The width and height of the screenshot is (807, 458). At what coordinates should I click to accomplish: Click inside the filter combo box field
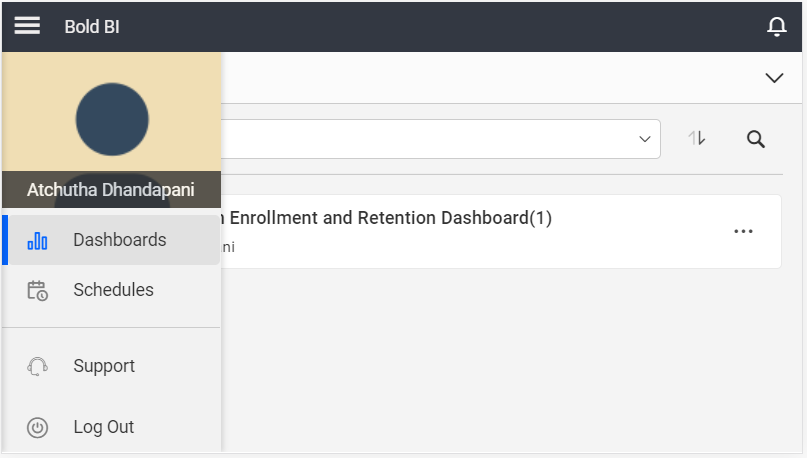click(430, 139)
